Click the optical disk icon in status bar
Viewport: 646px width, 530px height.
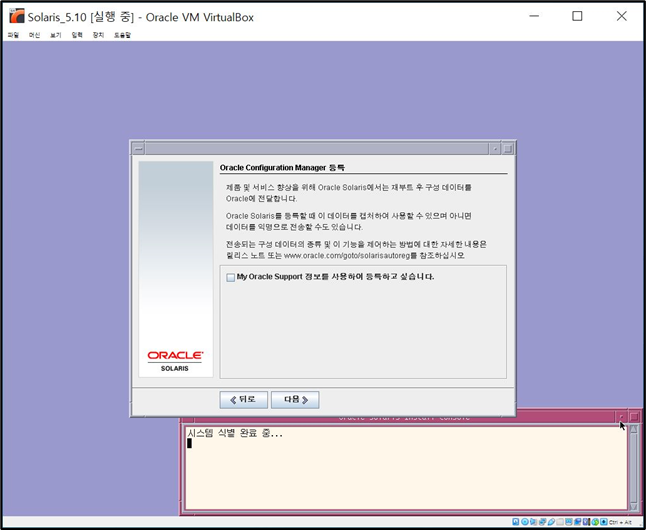(524, 522)
